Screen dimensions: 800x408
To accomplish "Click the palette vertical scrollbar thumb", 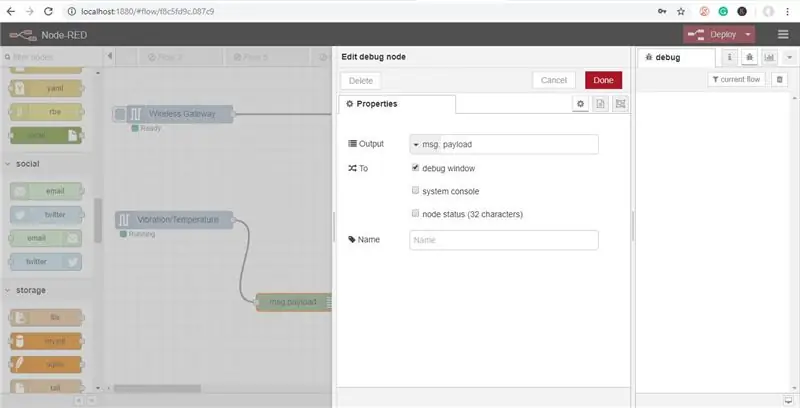I will [98, 220].
